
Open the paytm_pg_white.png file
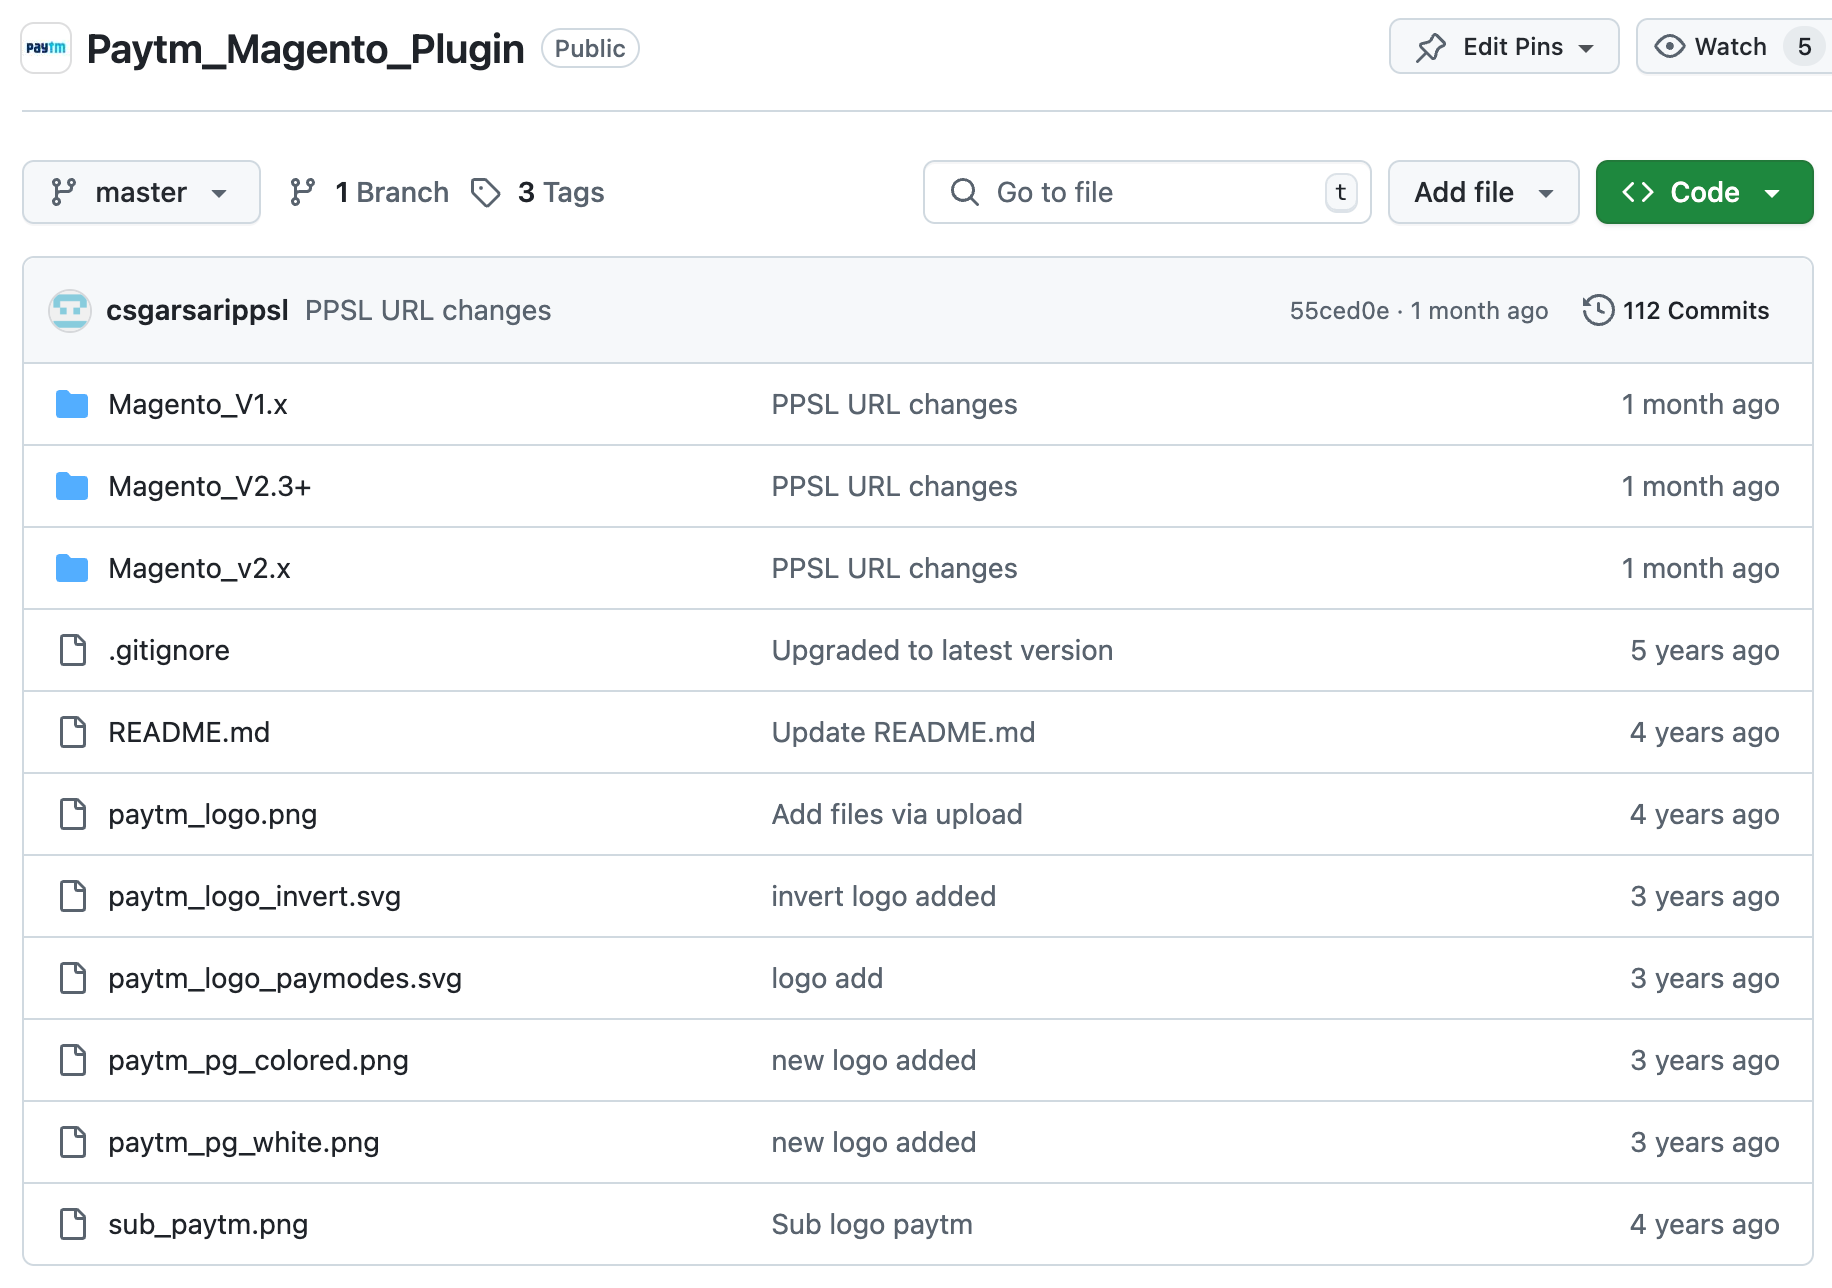(244, 1142)
